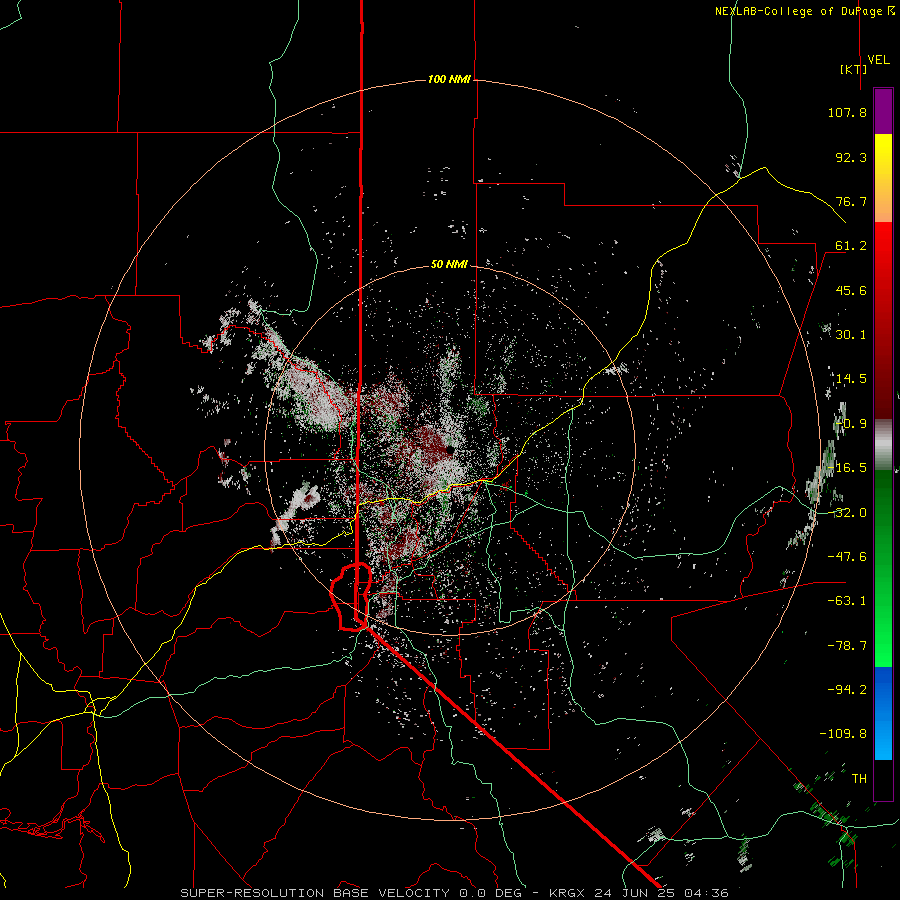Click the -63.1 legend value
The width and height of the screenshot is (900, 900).
coord(847,601)
